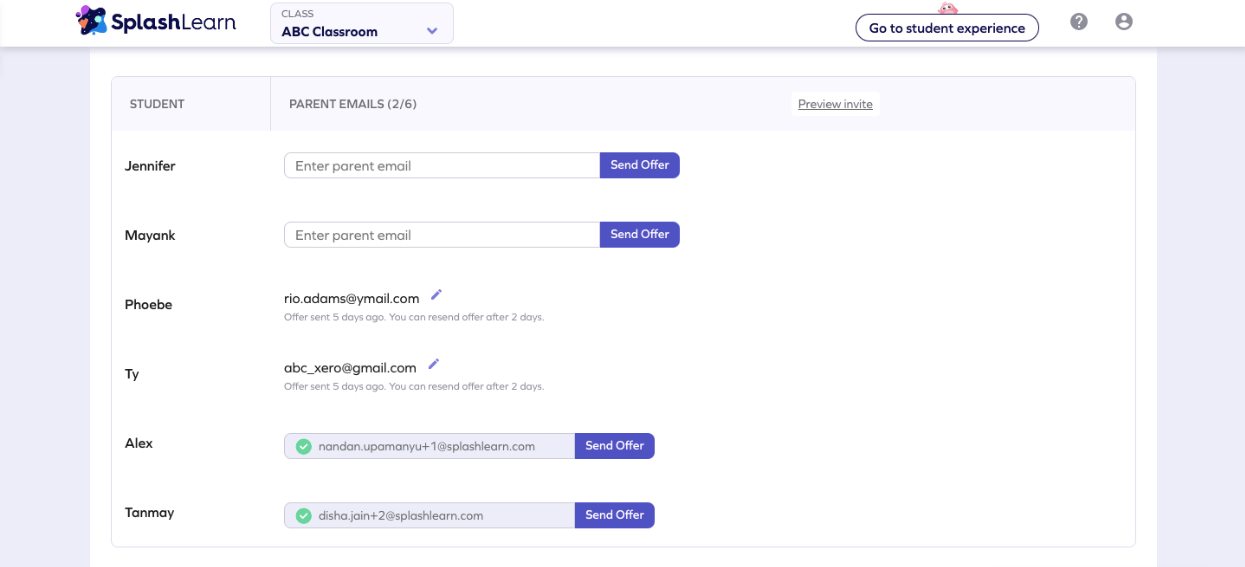Expand the ABC Classroom class dropdown

point(361,23)
